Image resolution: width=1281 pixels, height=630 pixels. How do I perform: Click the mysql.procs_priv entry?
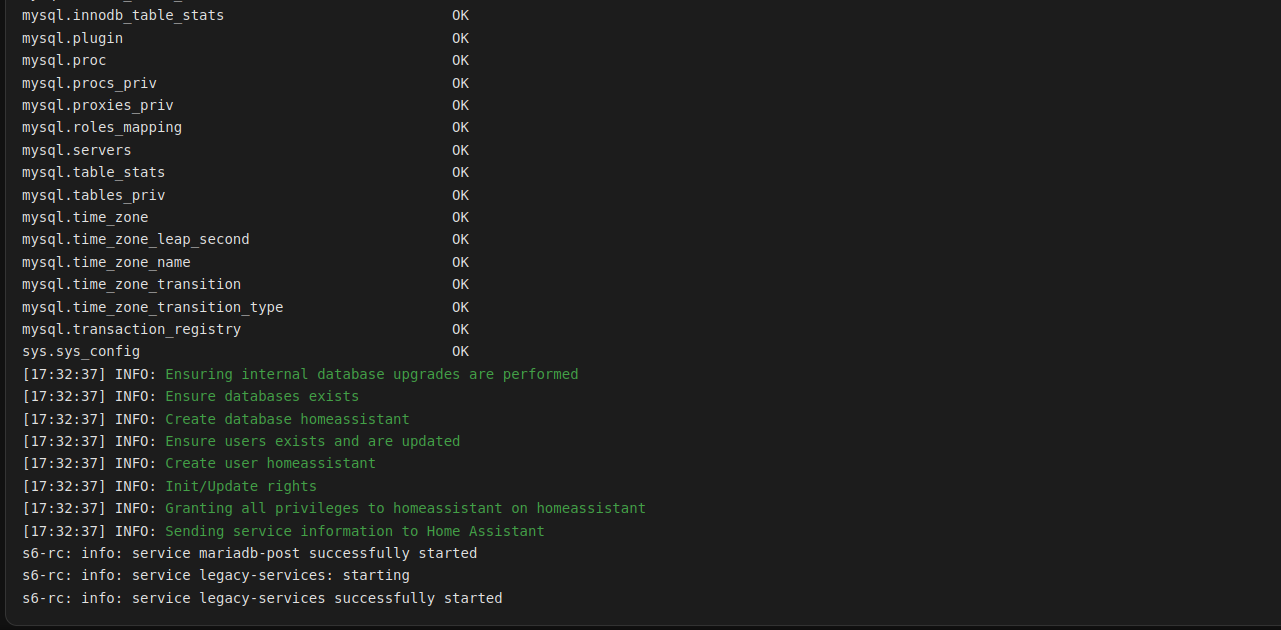(x=89, y=83)
